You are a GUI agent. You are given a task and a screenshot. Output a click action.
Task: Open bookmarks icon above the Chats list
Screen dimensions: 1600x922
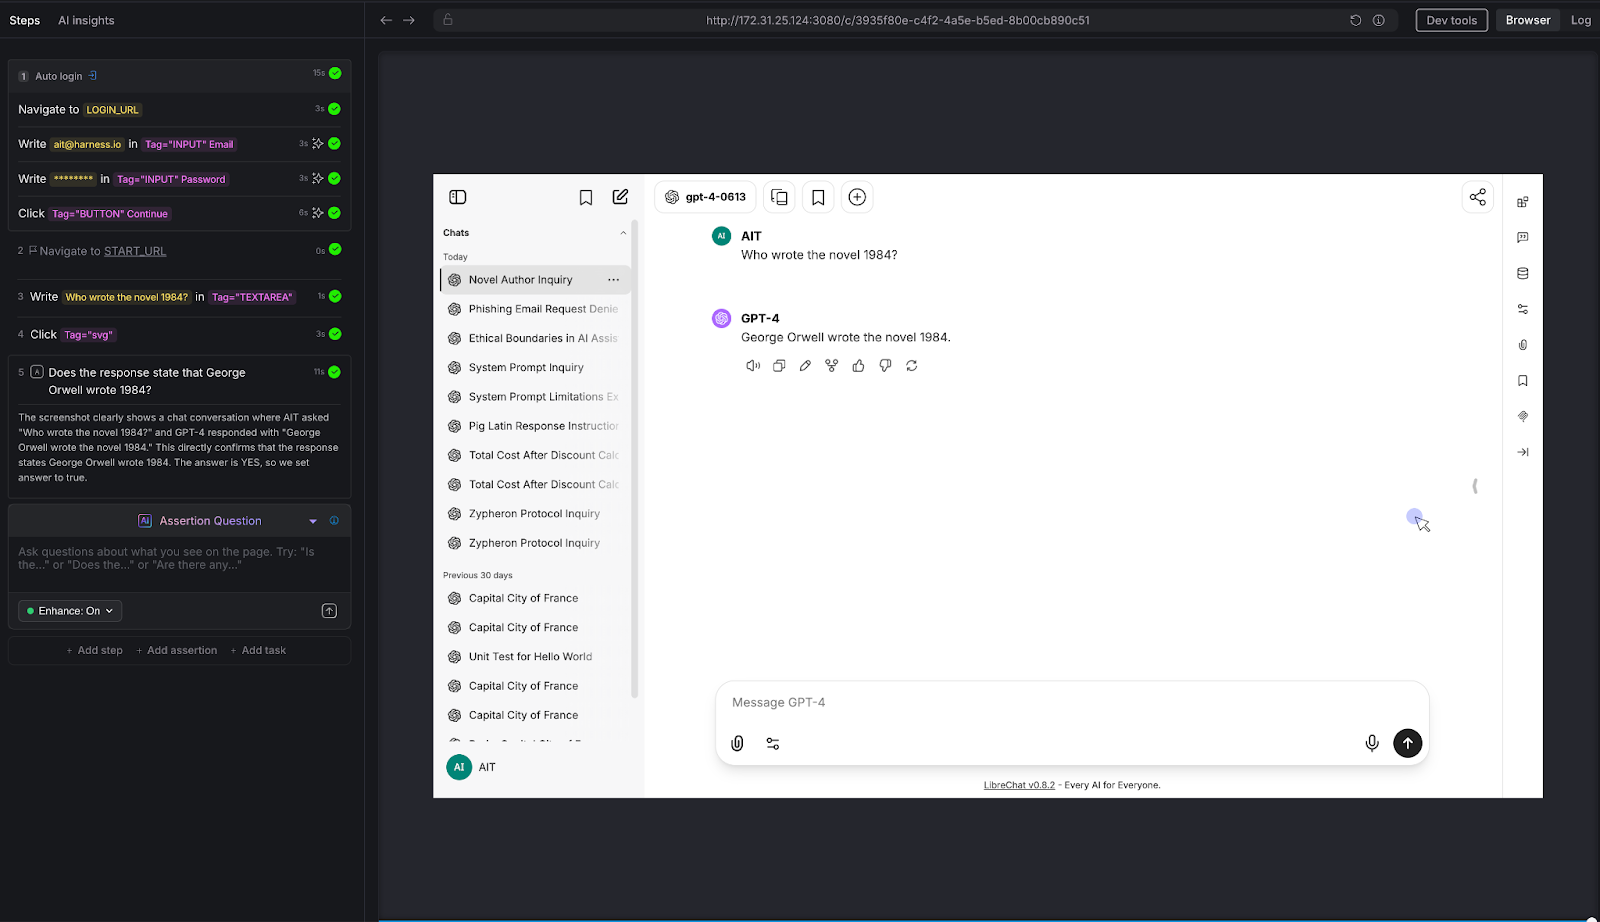[x=586, y=197]
